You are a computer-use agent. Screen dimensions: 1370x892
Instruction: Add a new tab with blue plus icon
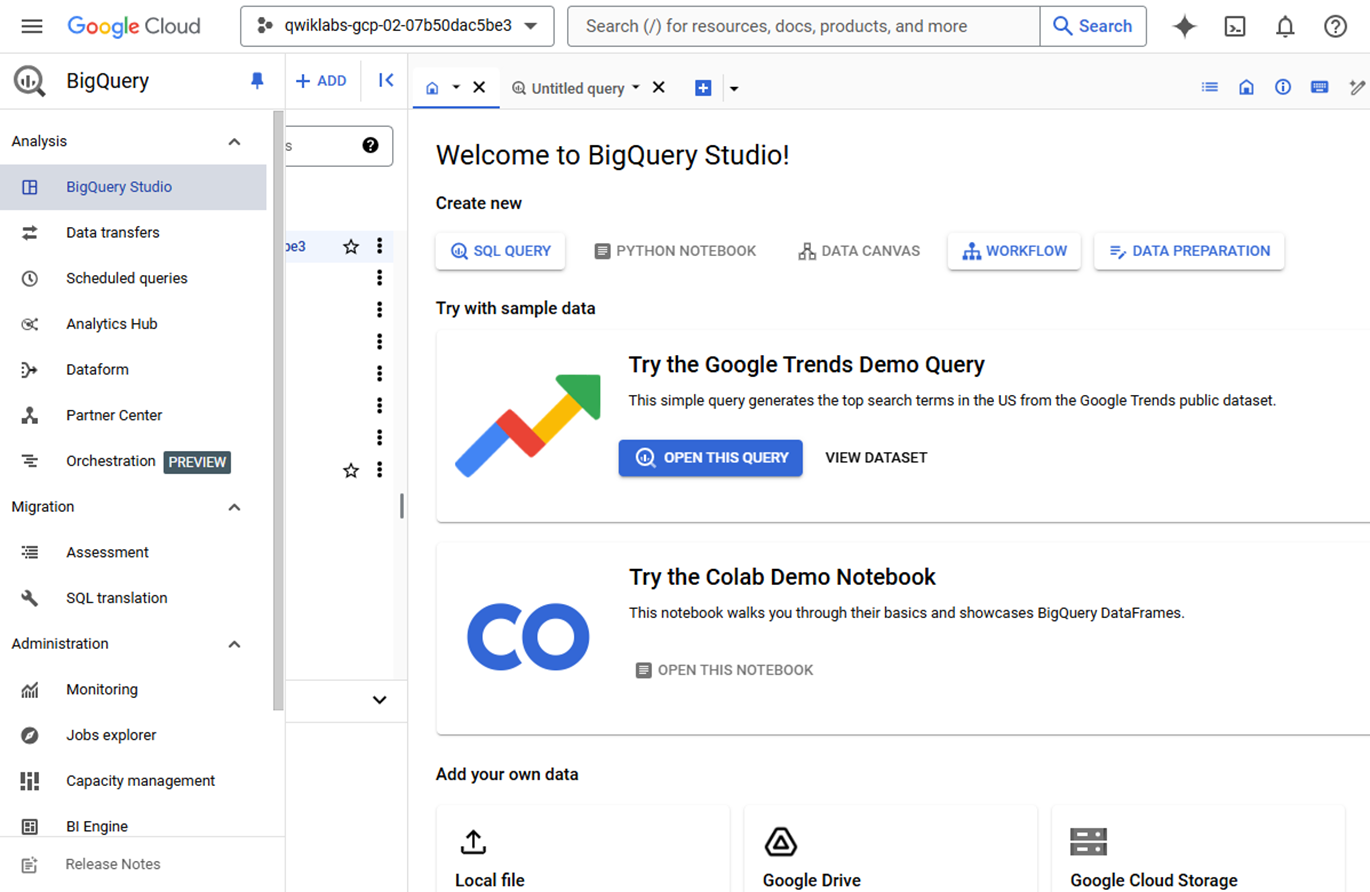703,88
